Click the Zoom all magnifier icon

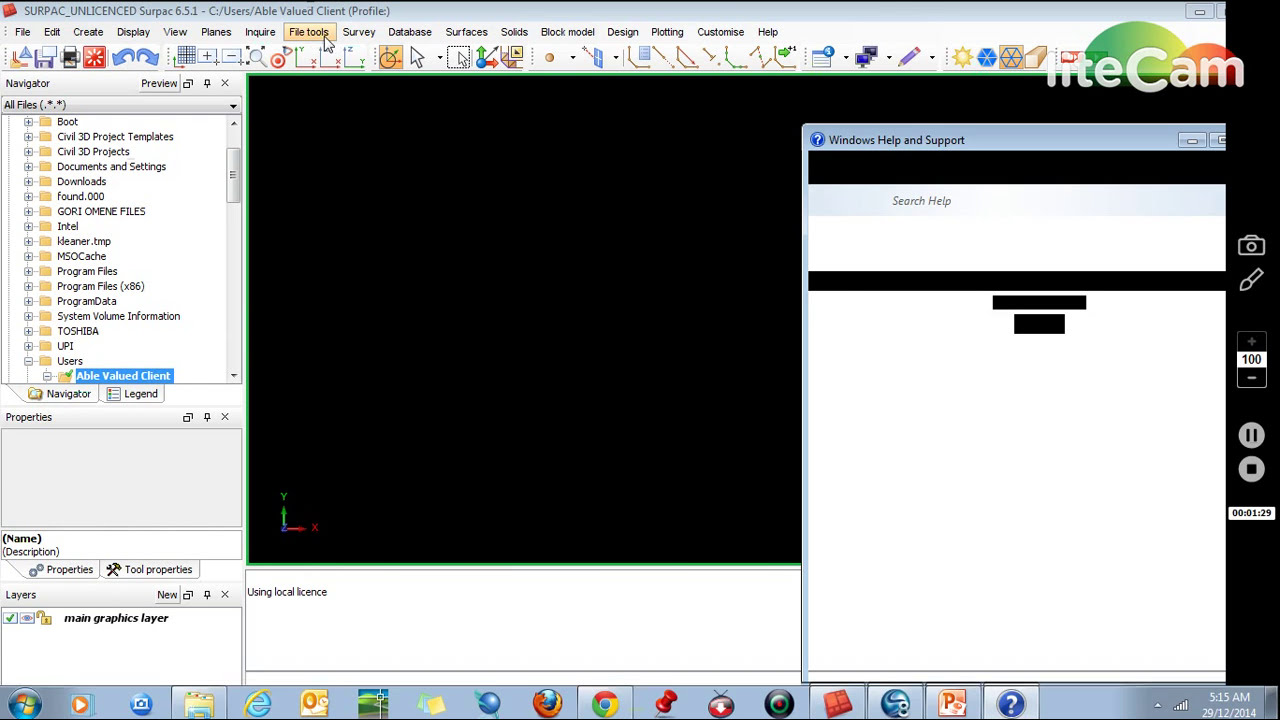256,57
